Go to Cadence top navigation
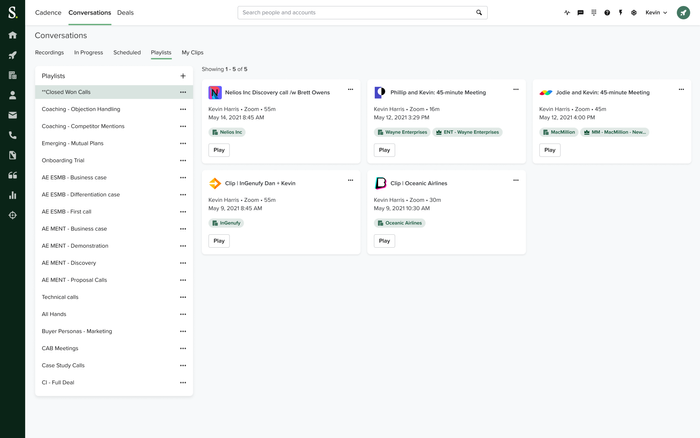The width and height of the screenshot is (700, 438). (48, 13)
